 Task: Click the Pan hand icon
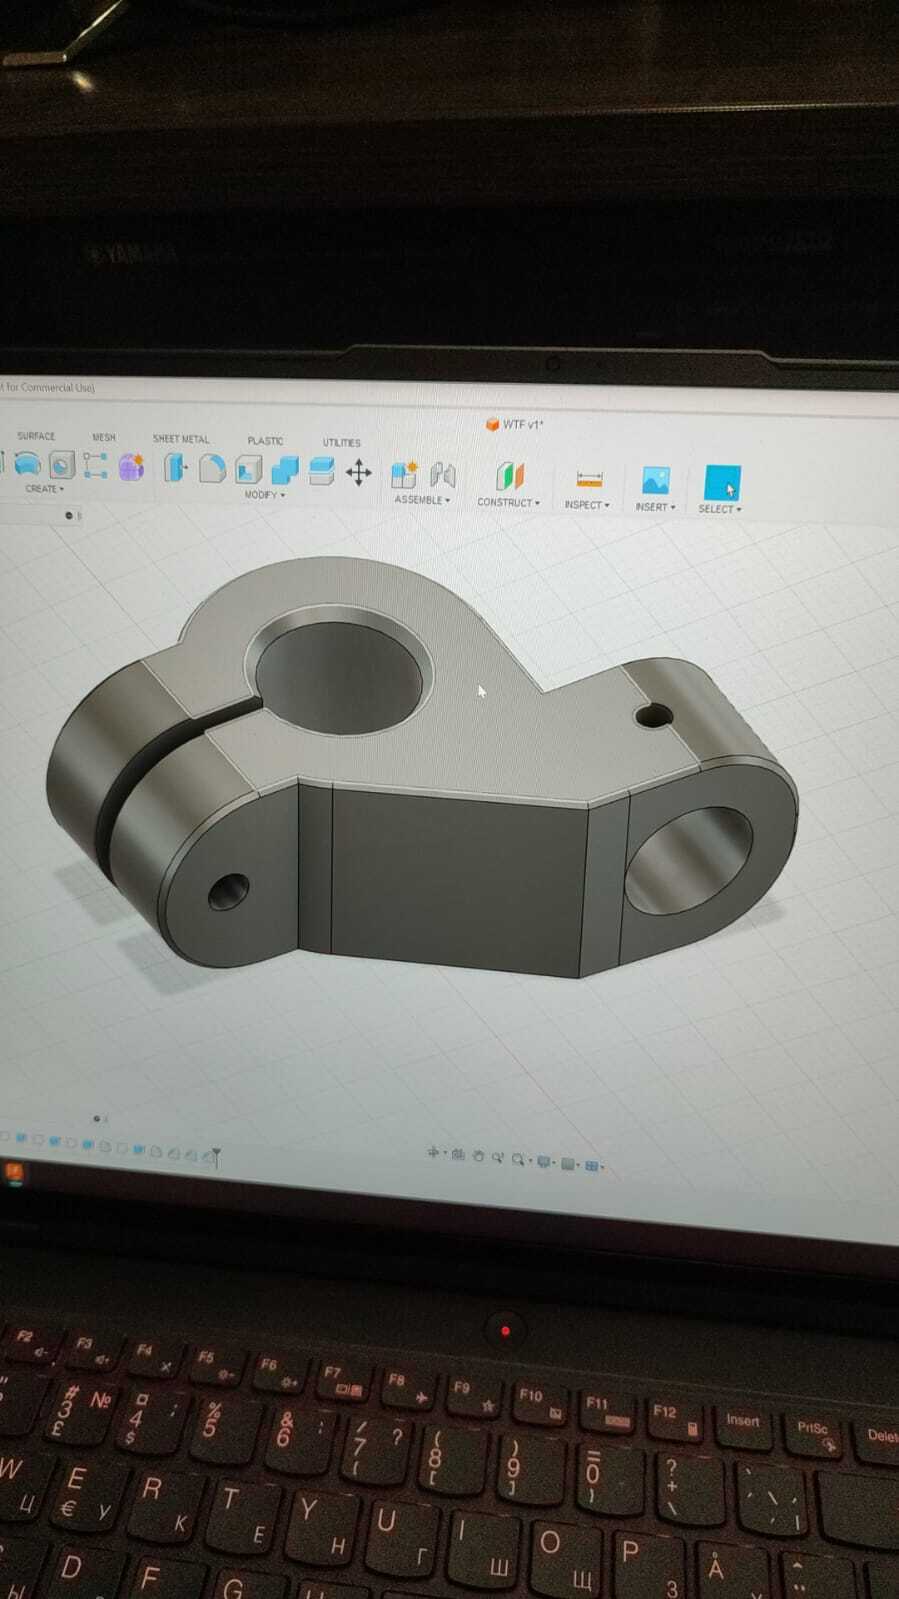(x=478, y=1156)
